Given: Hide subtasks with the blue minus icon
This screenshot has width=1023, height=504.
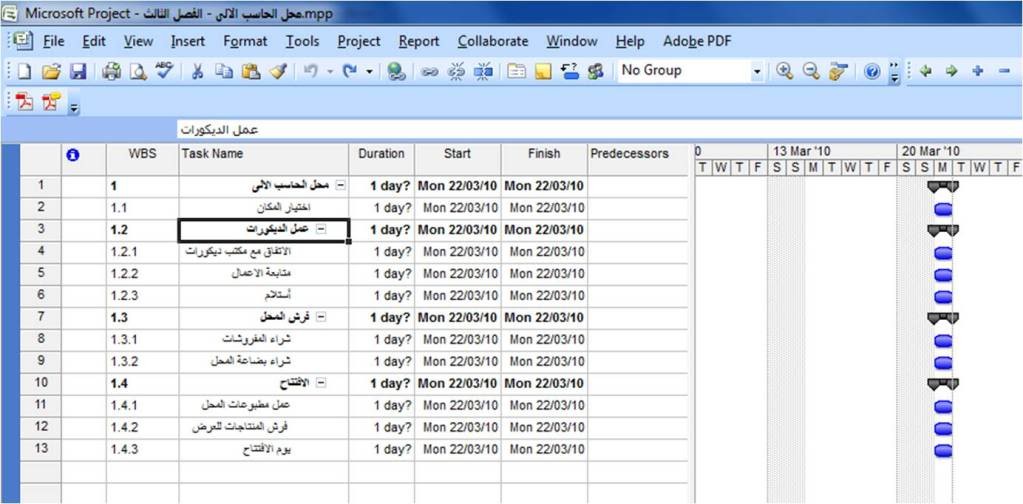Looking at the screenshot, I should 1004,71.
